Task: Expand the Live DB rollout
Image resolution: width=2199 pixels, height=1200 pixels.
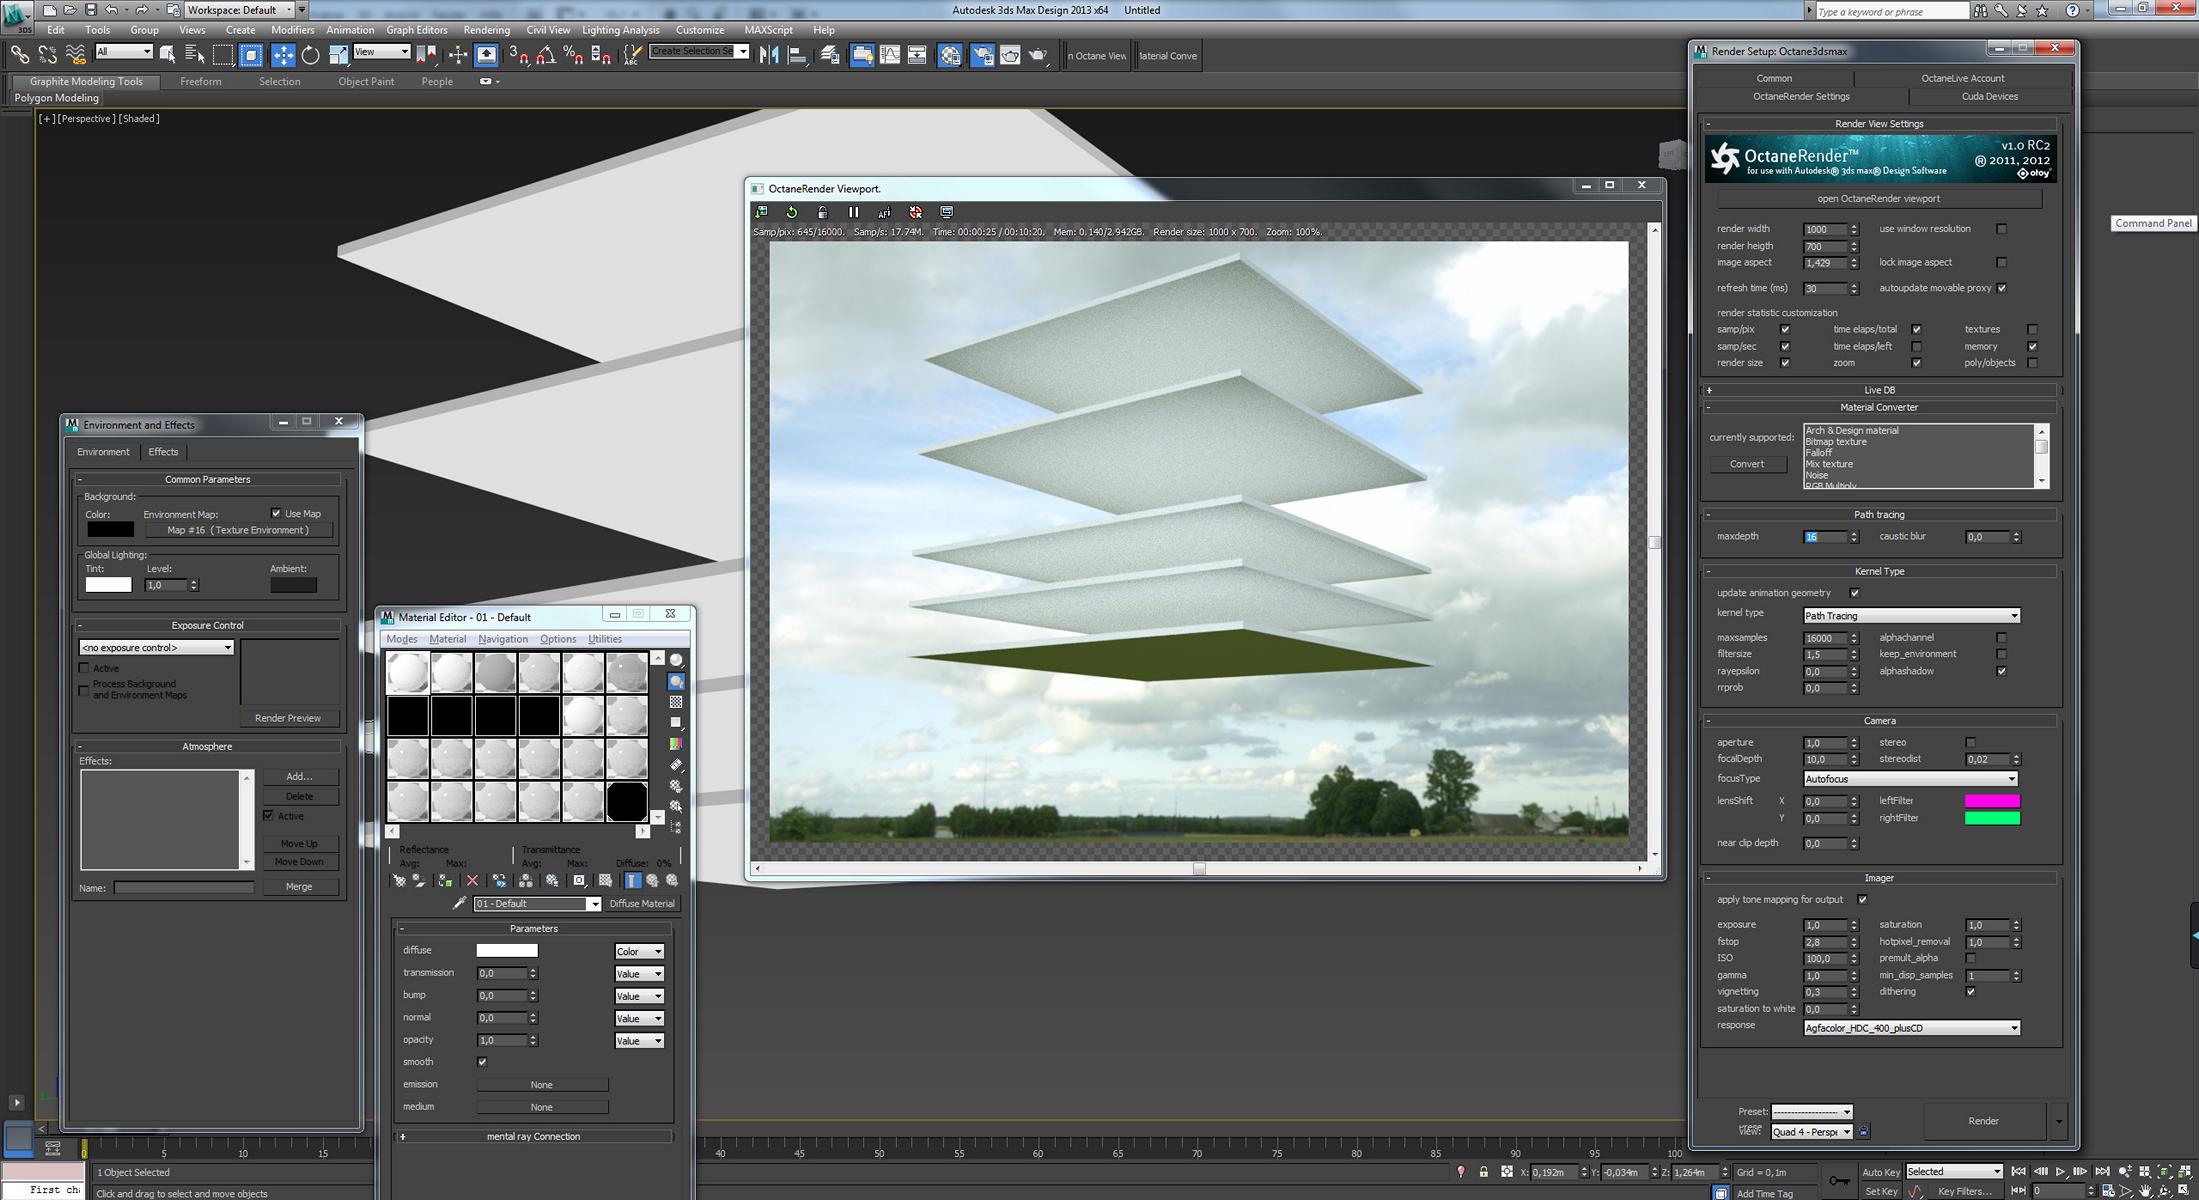Action: [1878, 390]
